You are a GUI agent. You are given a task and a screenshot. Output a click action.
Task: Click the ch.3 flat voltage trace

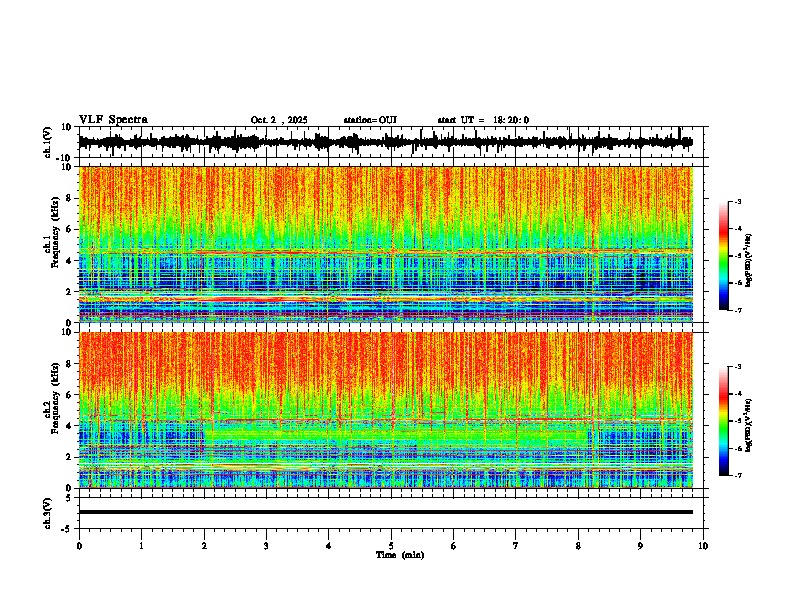coord(385,512)
